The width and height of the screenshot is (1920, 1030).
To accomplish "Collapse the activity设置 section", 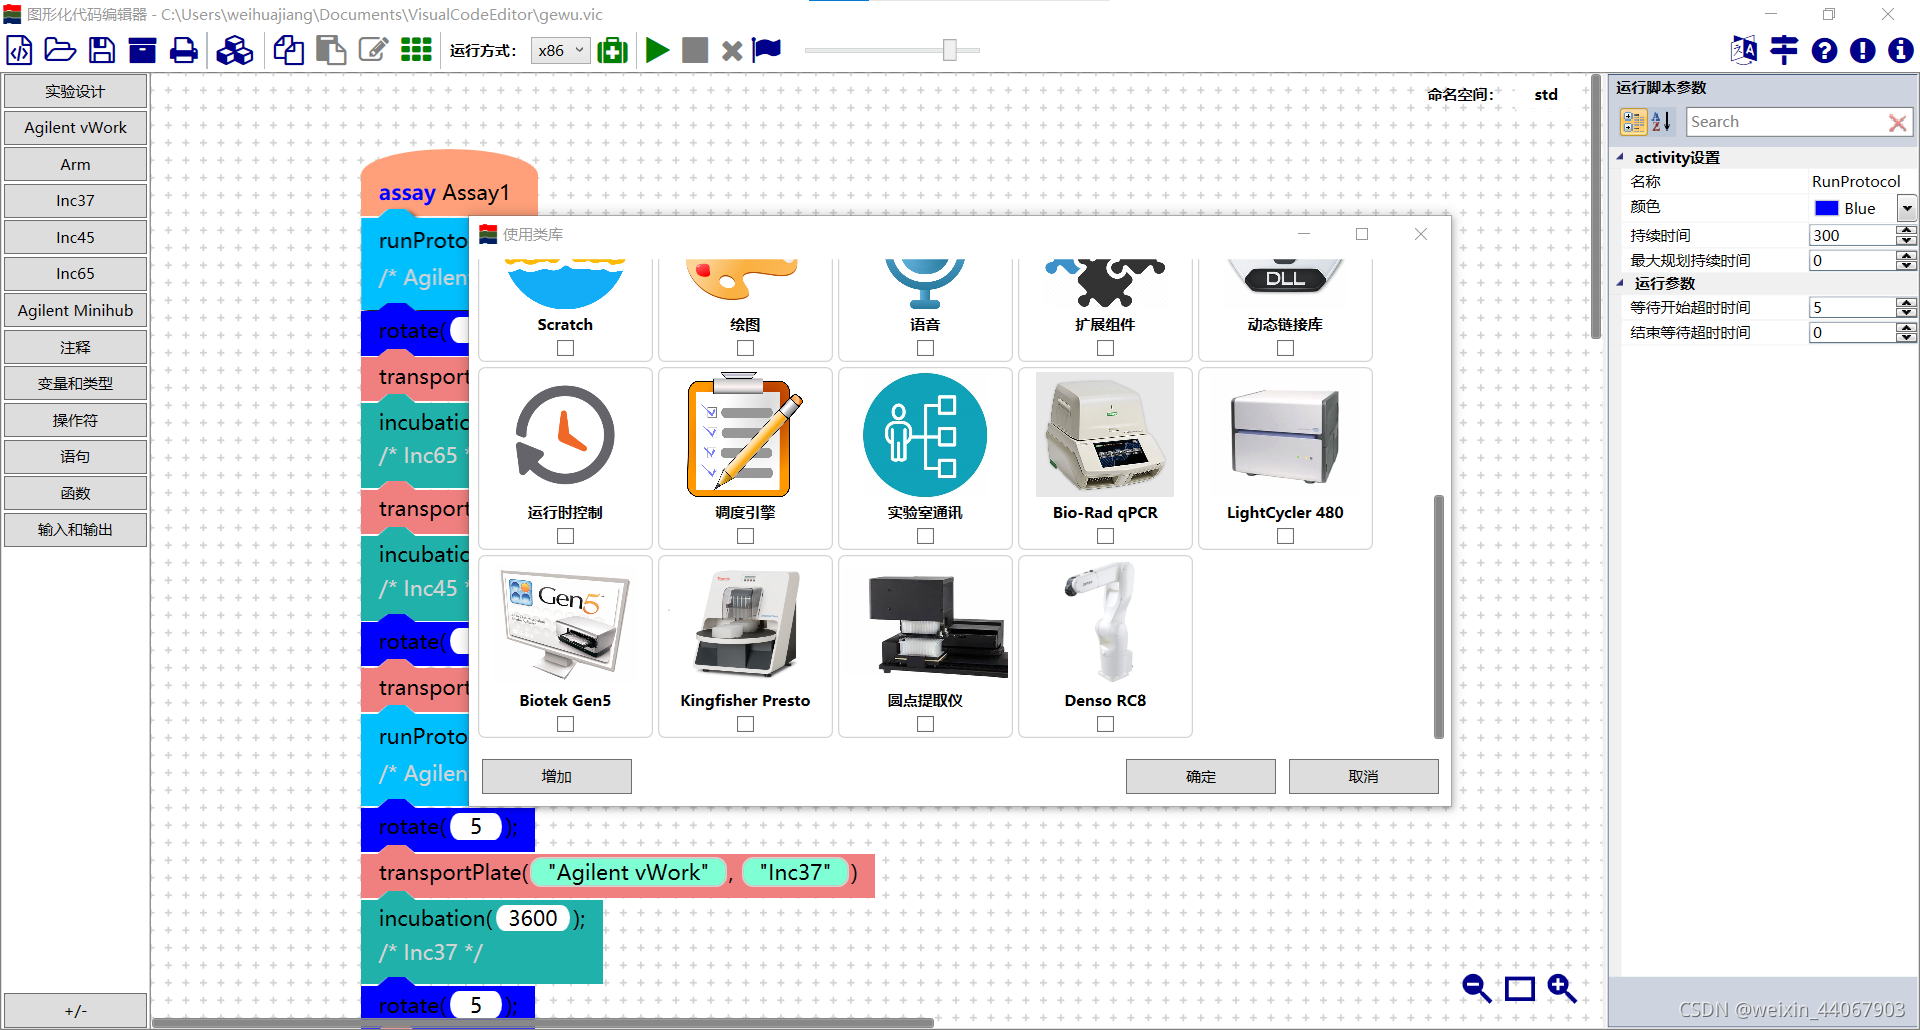I will click(1620, 157).
